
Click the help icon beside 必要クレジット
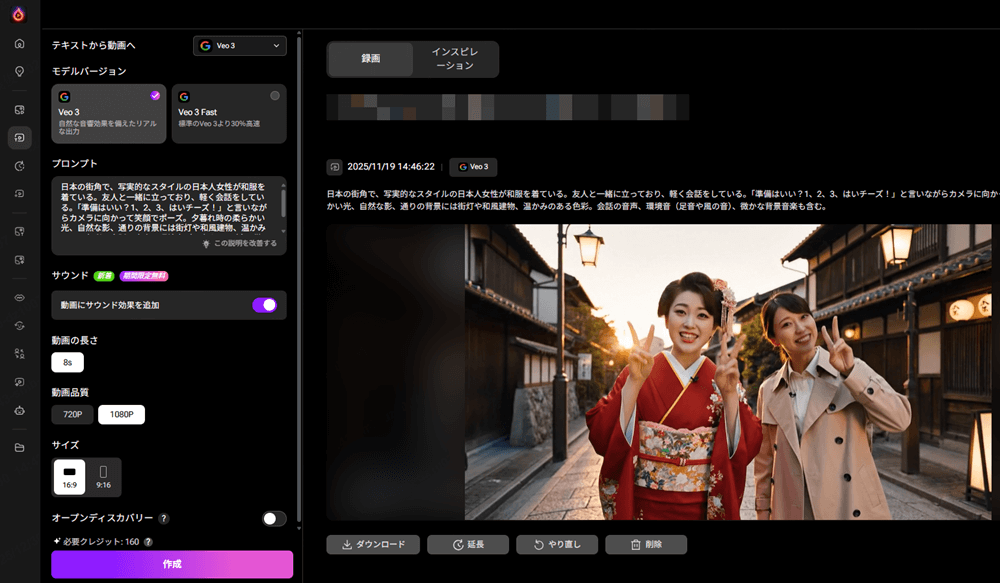(x=148, y=541)
